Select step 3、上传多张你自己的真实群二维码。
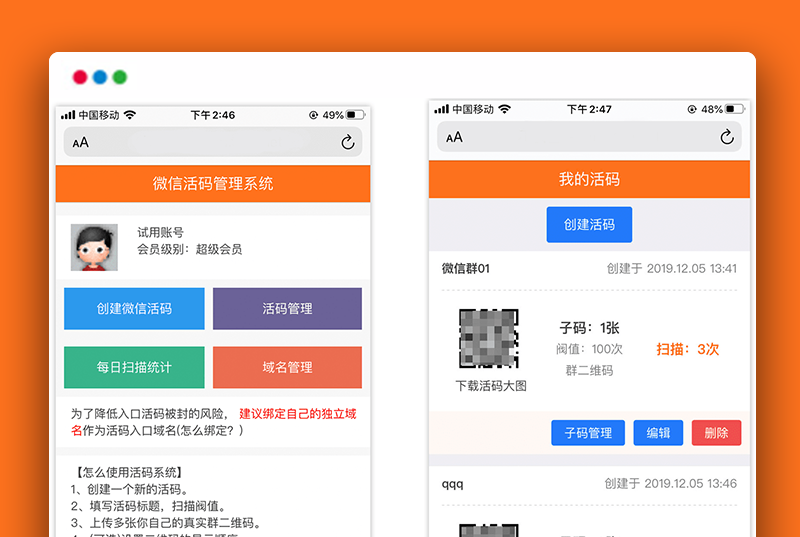800x537 pixels. (x=166, y=523)
